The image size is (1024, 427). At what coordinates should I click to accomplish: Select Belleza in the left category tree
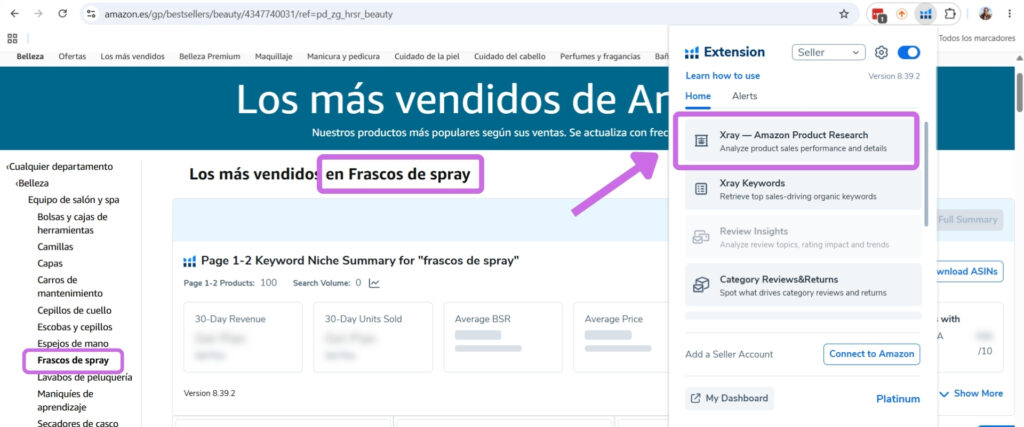tap(32, 183)
